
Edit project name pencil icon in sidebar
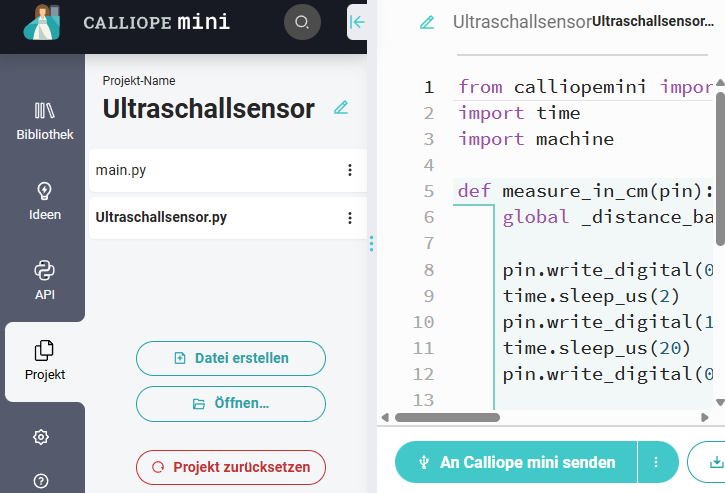(x=341, y=108)
